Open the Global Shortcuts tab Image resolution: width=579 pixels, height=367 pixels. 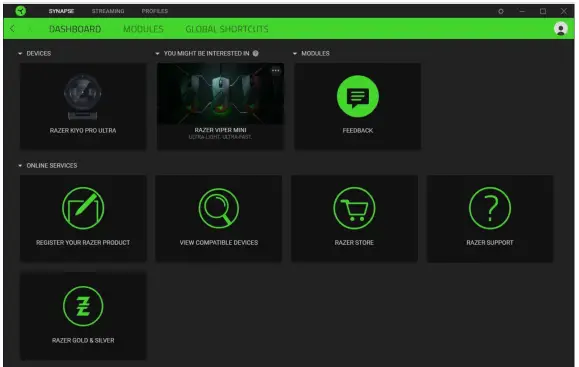[227, 29]
